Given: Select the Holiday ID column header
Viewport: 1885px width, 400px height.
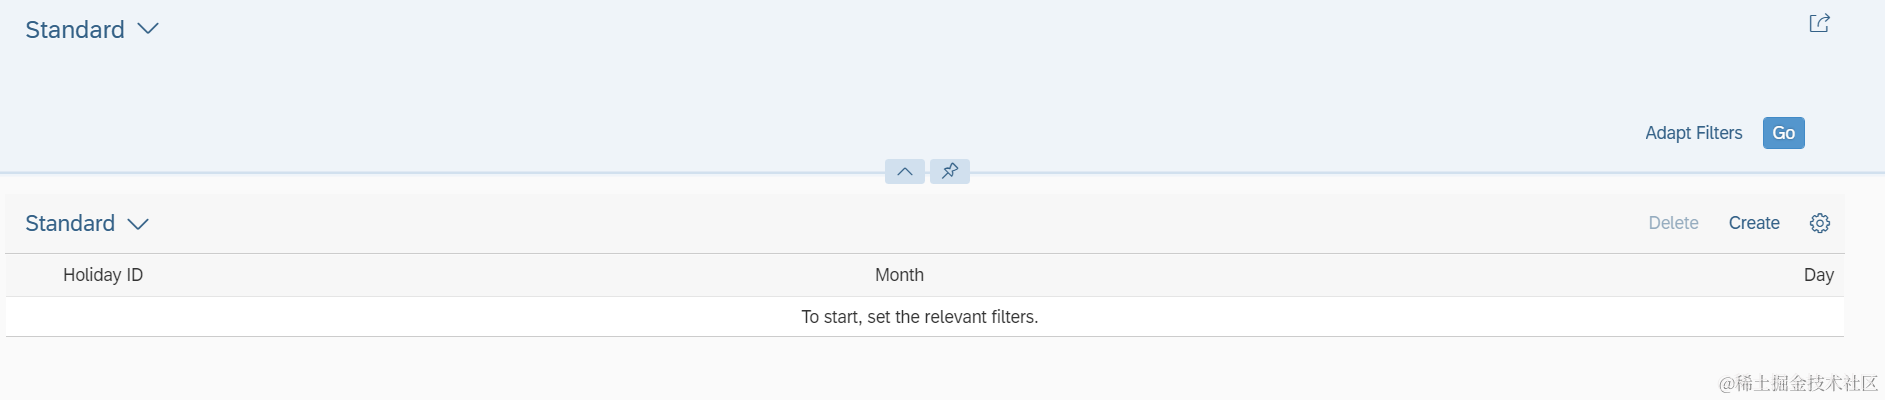Looking at the screenshot, I should (103, 275).
